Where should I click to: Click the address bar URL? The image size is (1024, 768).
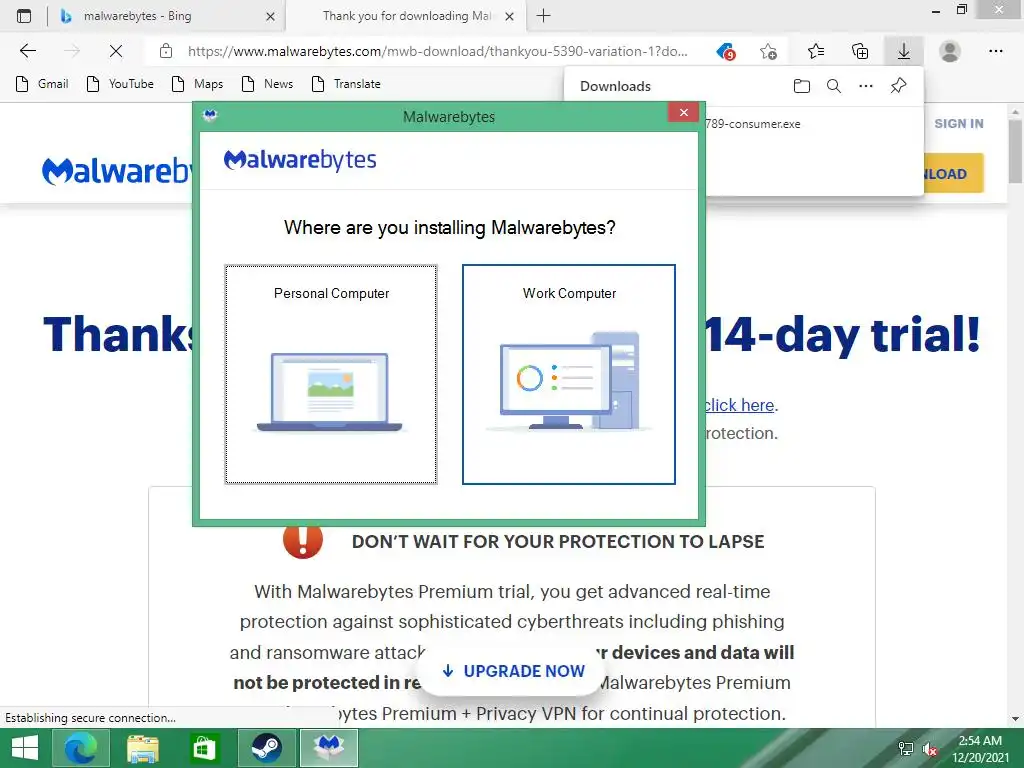[x=438, y=51]
